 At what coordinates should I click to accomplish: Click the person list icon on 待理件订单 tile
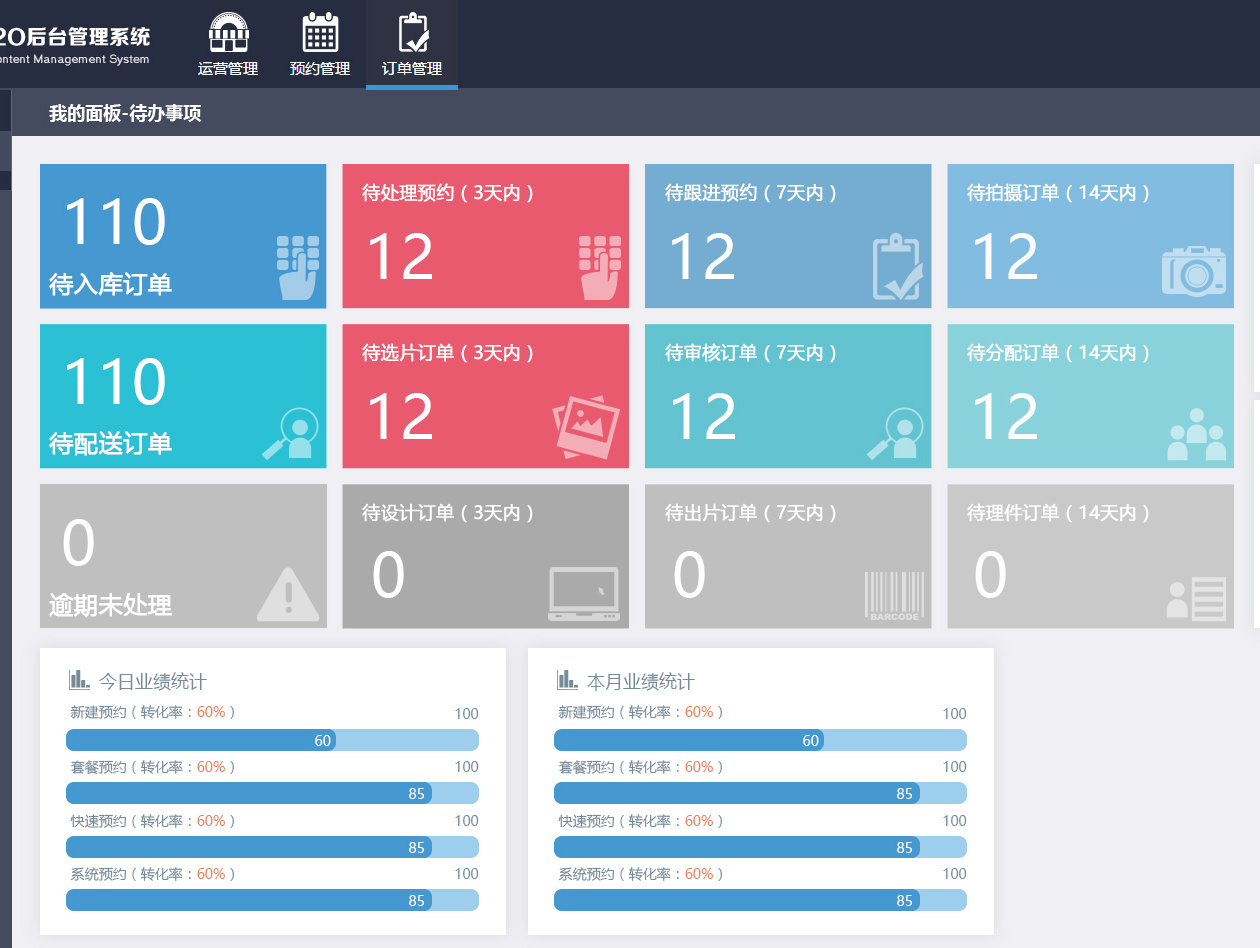1196,598
